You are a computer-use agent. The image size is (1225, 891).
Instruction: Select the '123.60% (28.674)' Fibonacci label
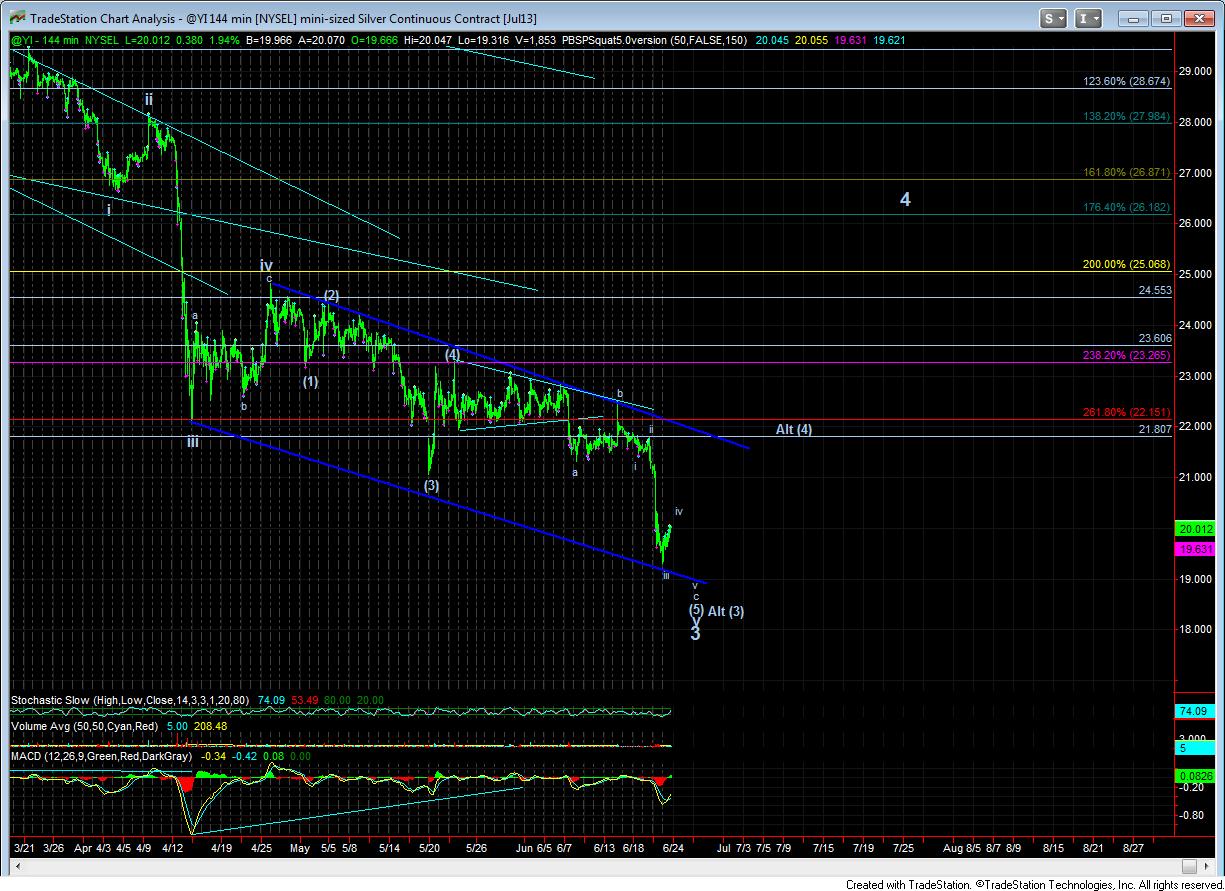pyautogui.click(x=1126, y=81)
